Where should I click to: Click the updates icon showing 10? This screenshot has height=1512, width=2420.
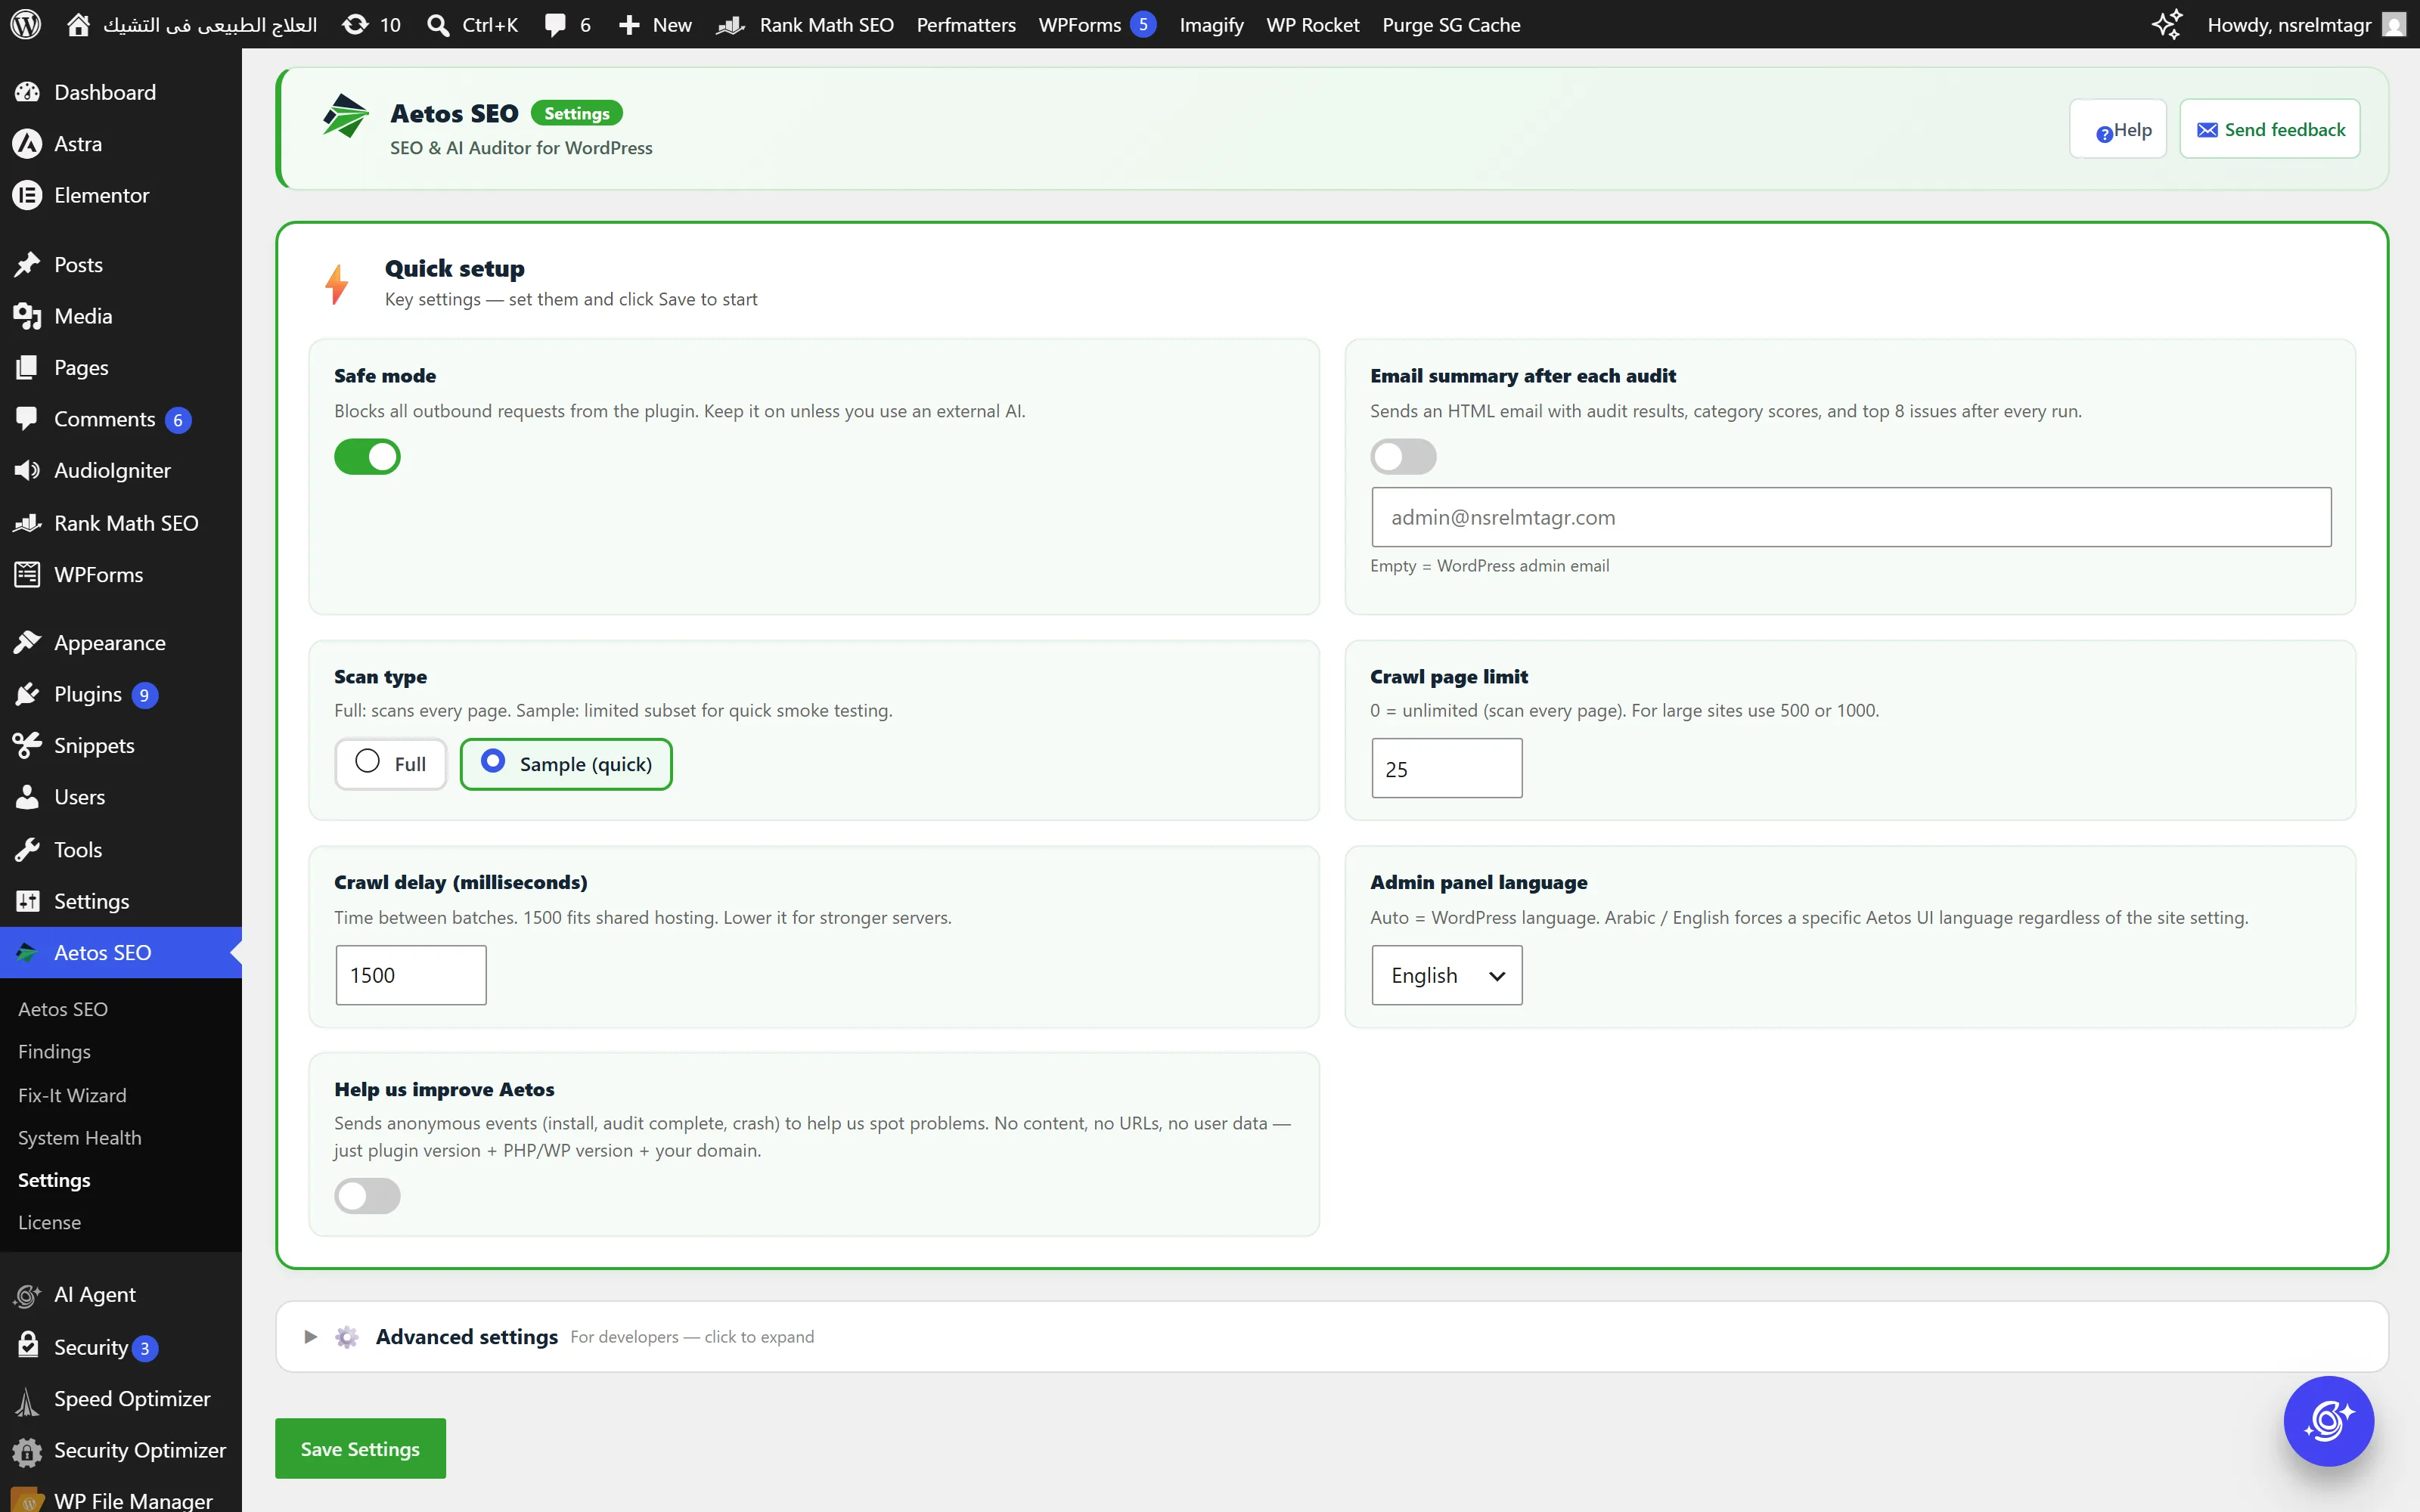click(355, 24)
